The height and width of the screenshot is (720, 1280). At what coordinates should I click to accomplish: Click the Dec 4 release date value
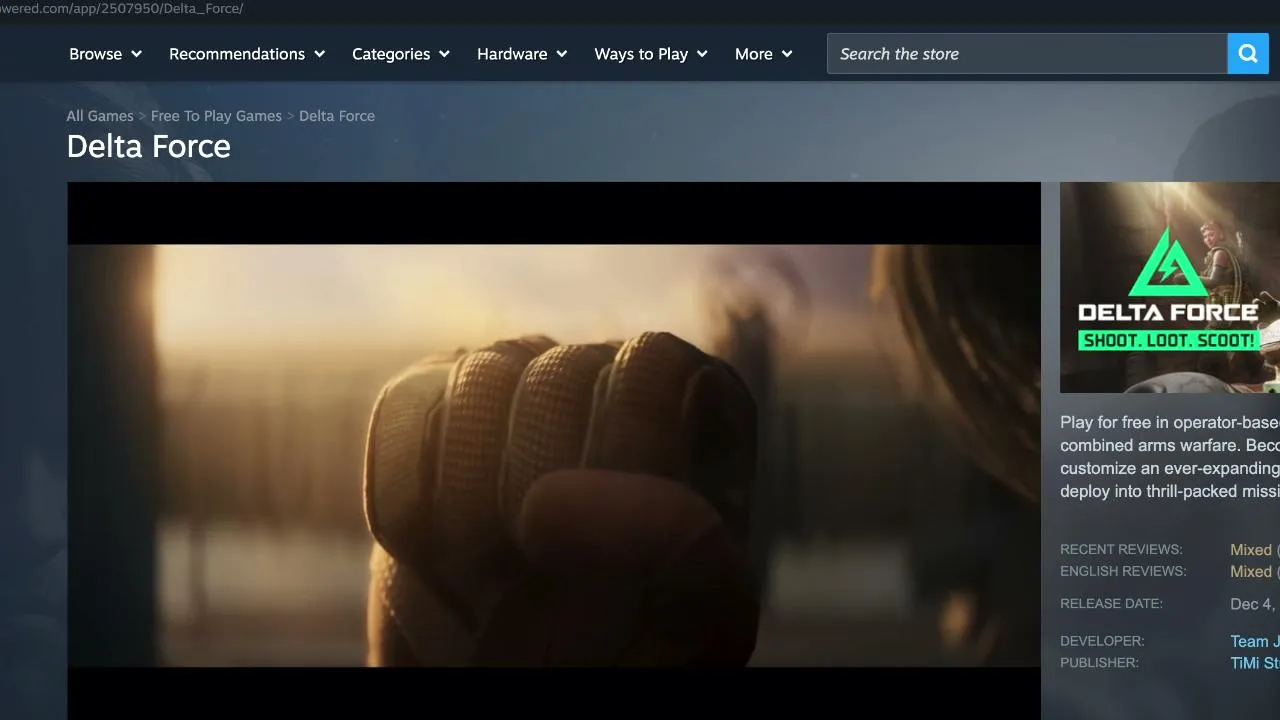1255,604
